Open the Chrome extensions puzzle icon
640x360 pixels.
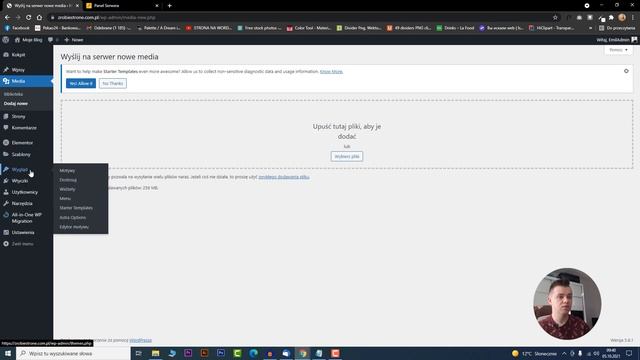(x=611, y=18)
